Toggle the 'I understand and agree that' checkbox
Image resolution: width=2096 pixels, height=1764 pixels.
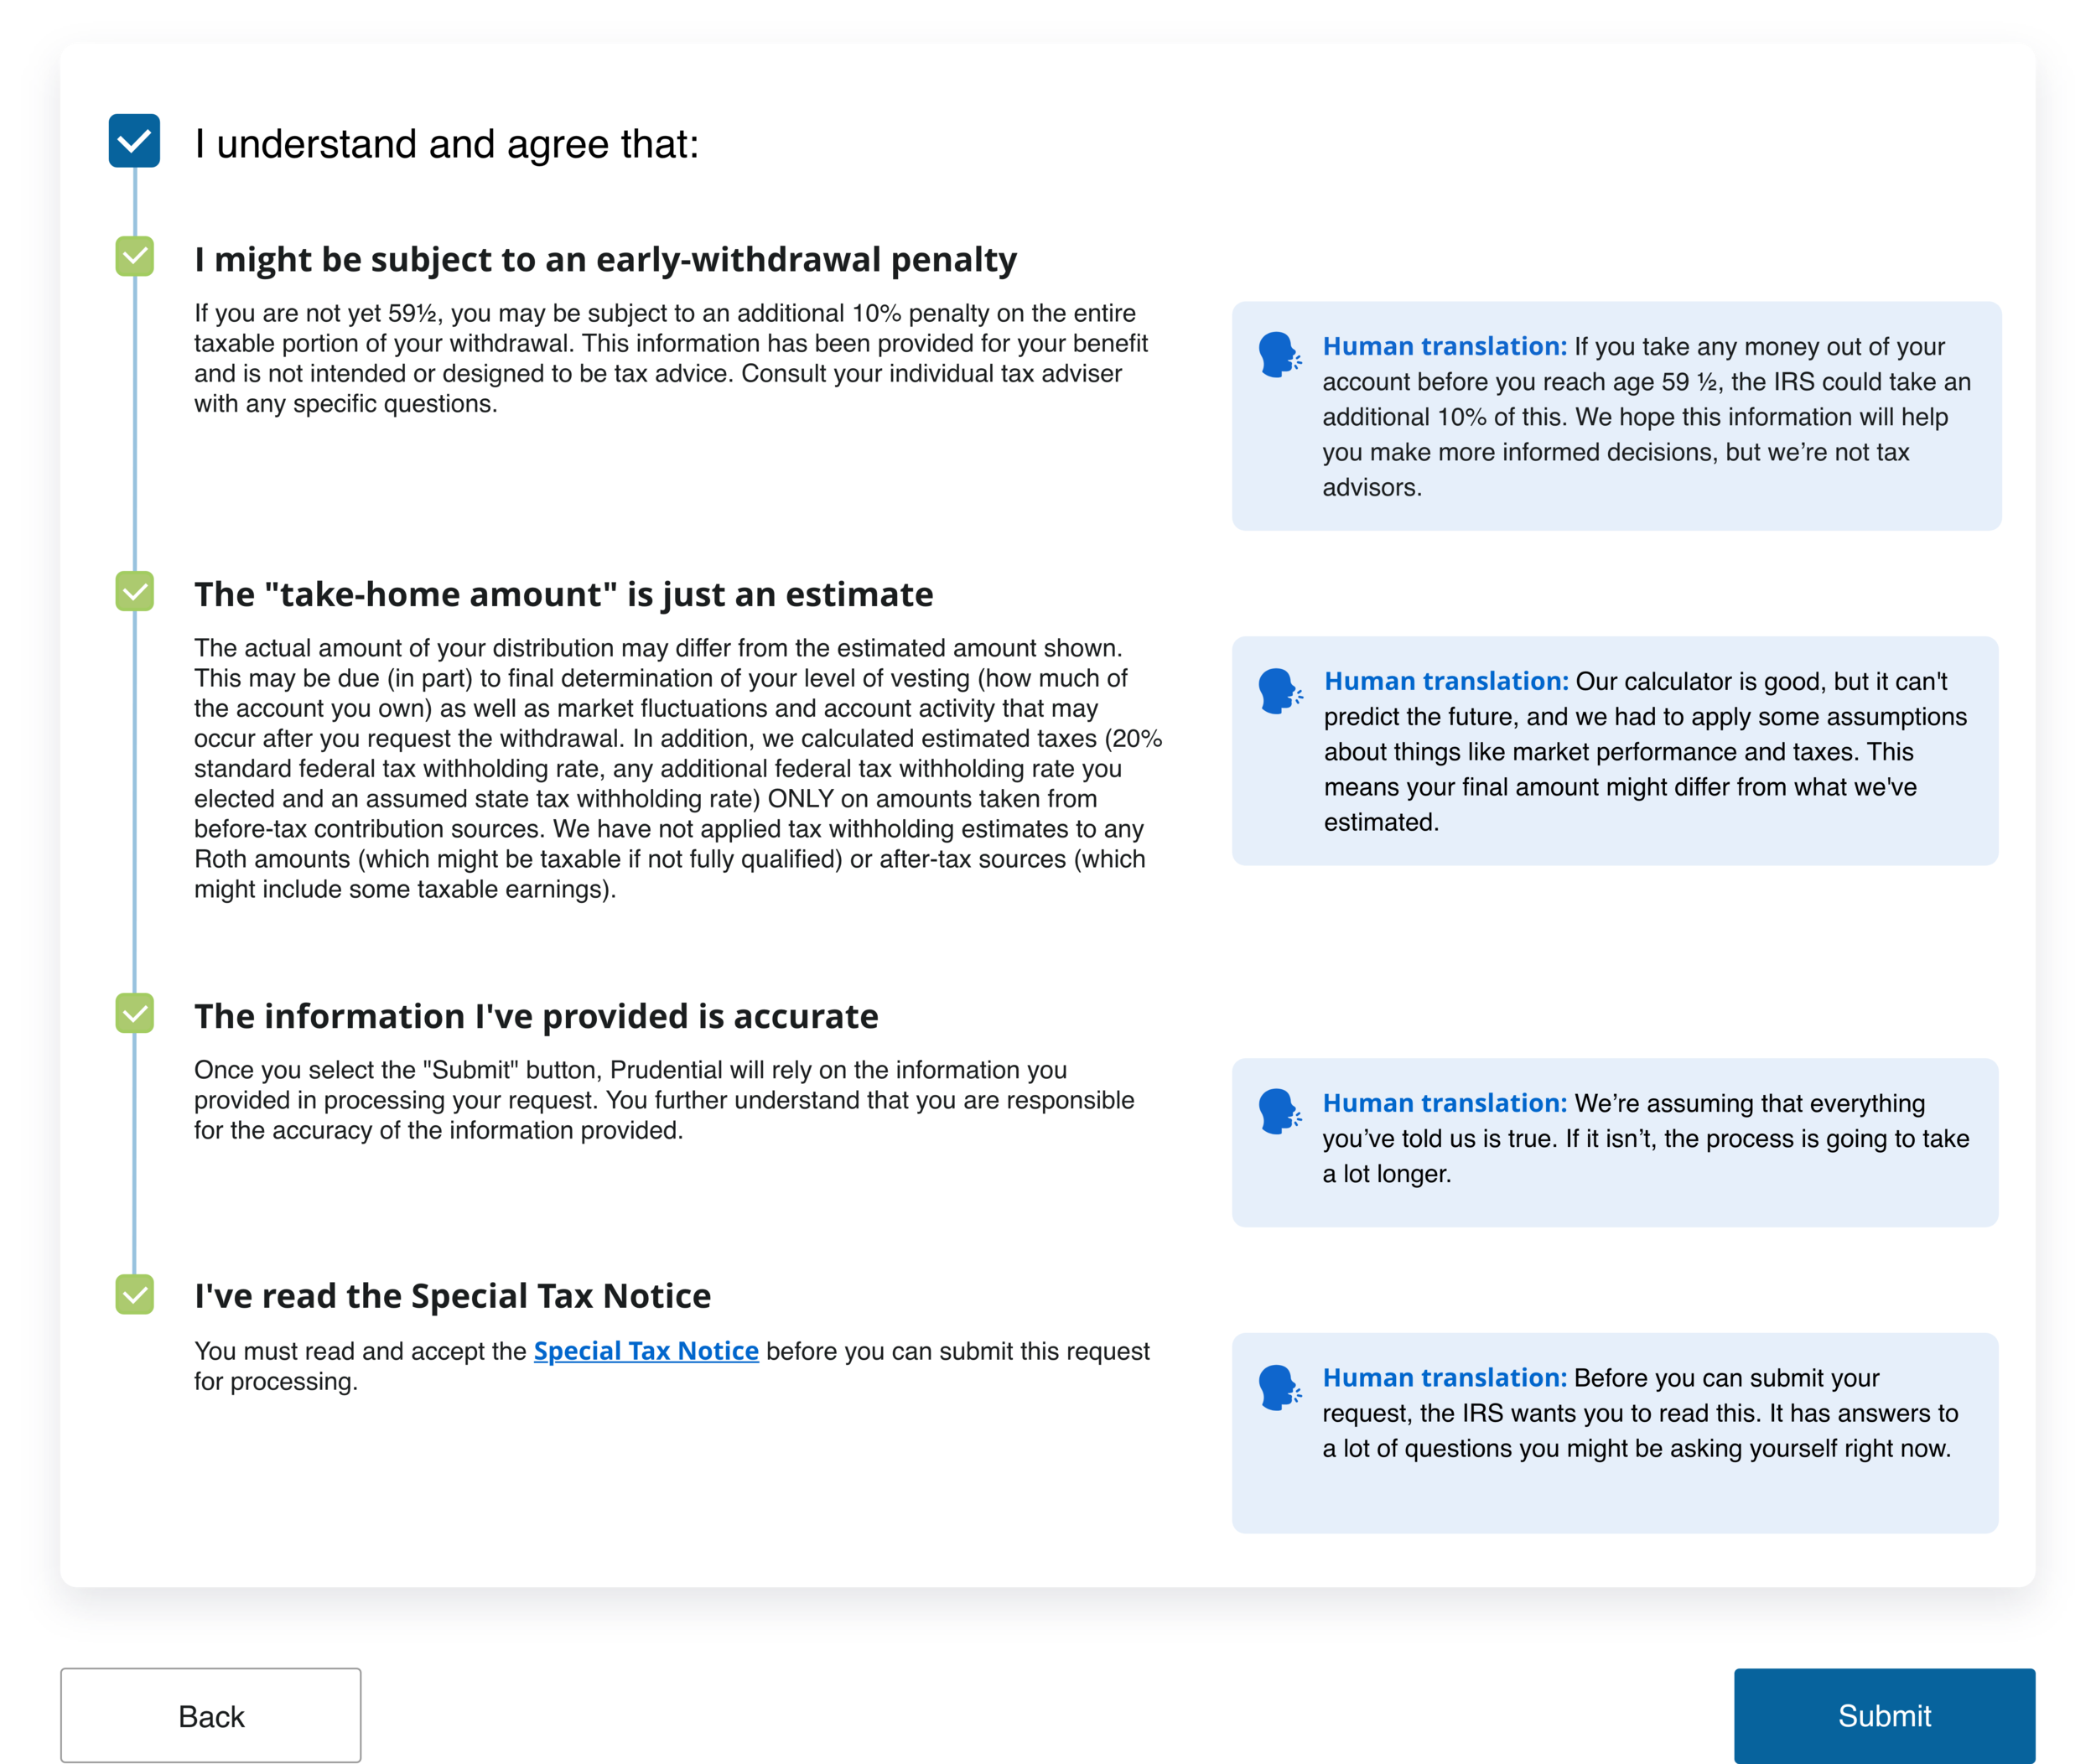pyautogui.click(x=134, y=141)
